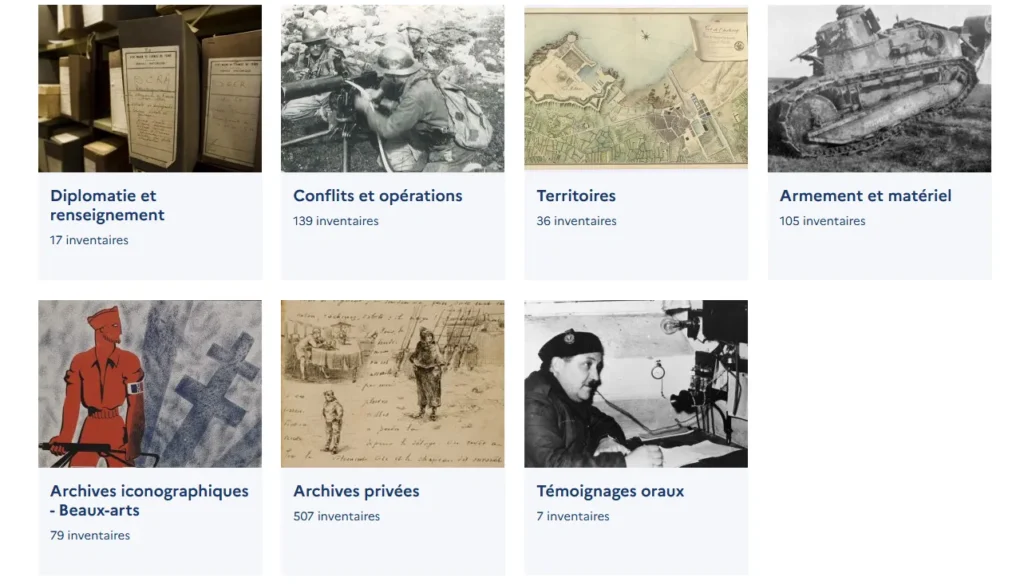
Task: Click the radio operator photo thumbnail
Action: [636, 384]
